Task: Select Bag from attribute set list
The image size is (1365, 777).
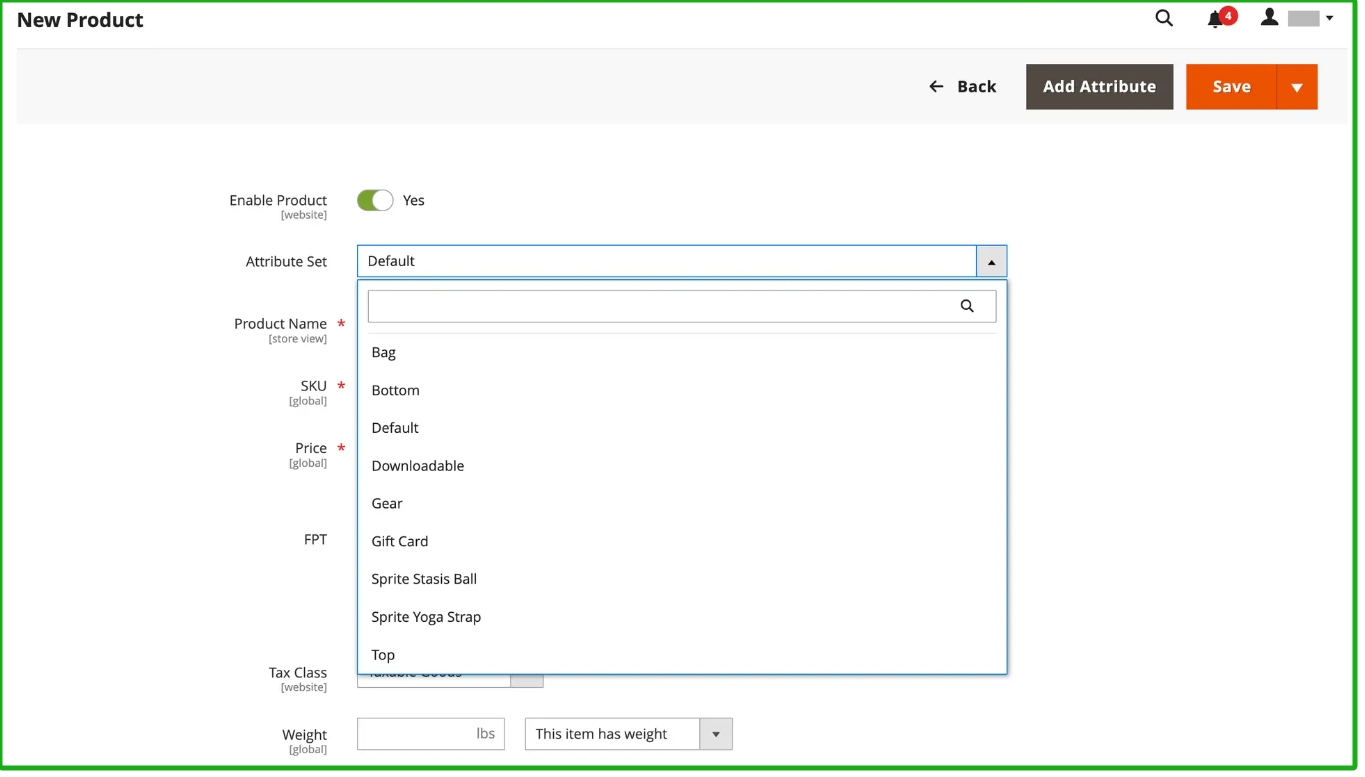Action: 384,353
